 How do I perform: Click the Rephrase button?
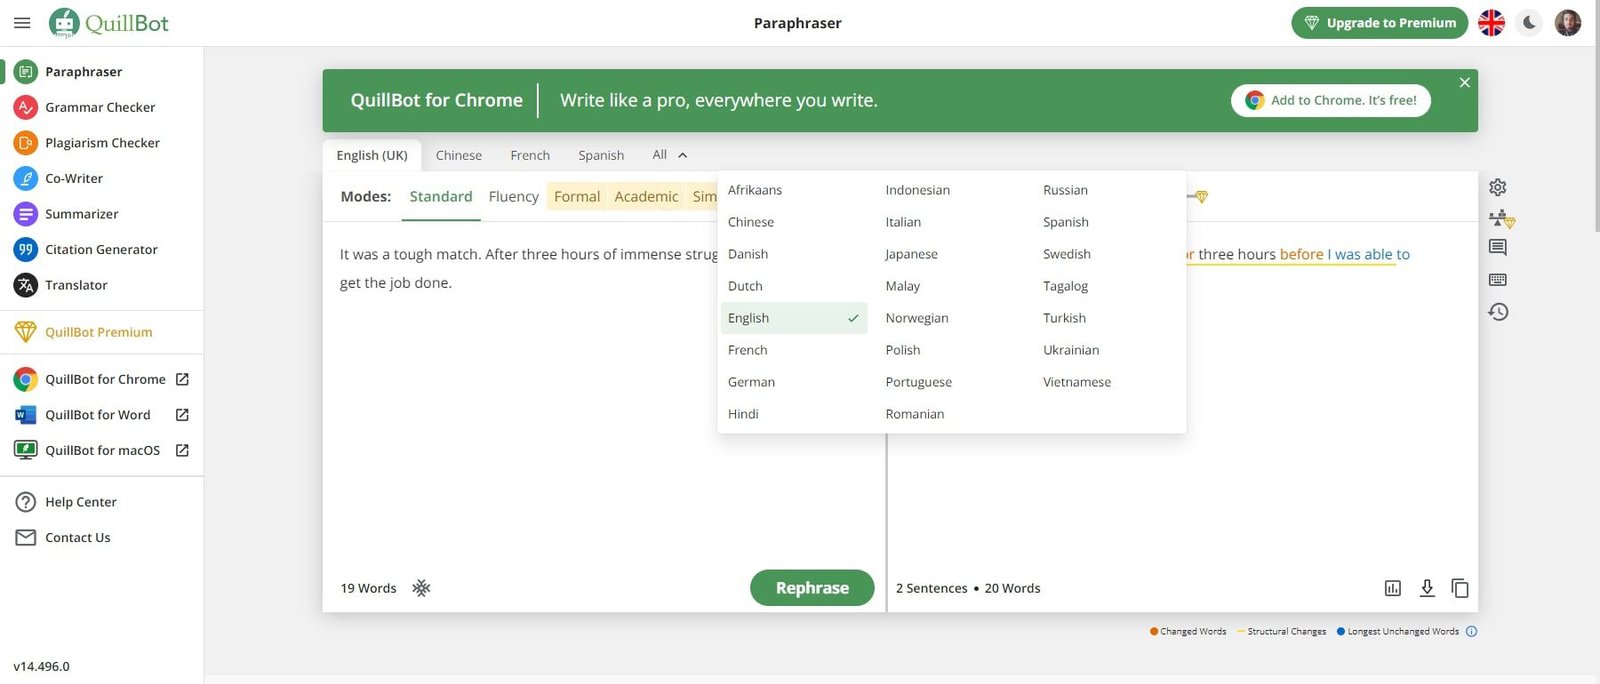point(811,588)
